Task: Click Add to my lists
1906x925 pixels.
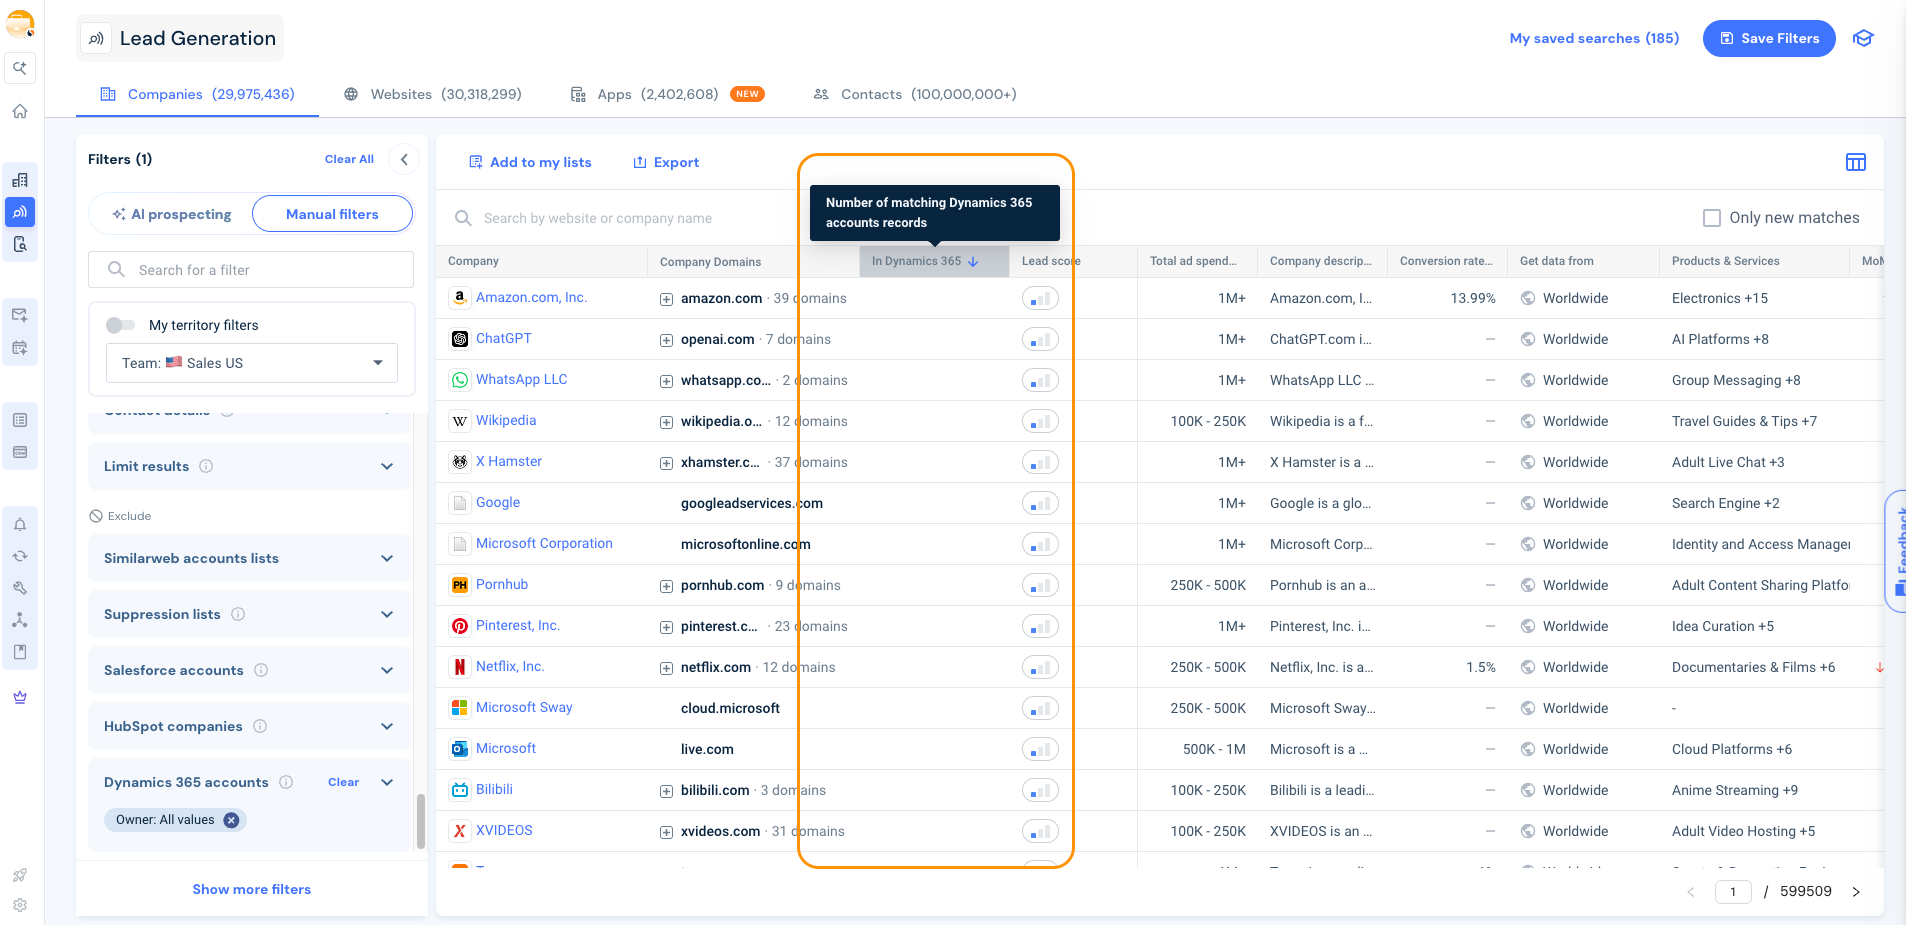Action: [x=530, y=162]
